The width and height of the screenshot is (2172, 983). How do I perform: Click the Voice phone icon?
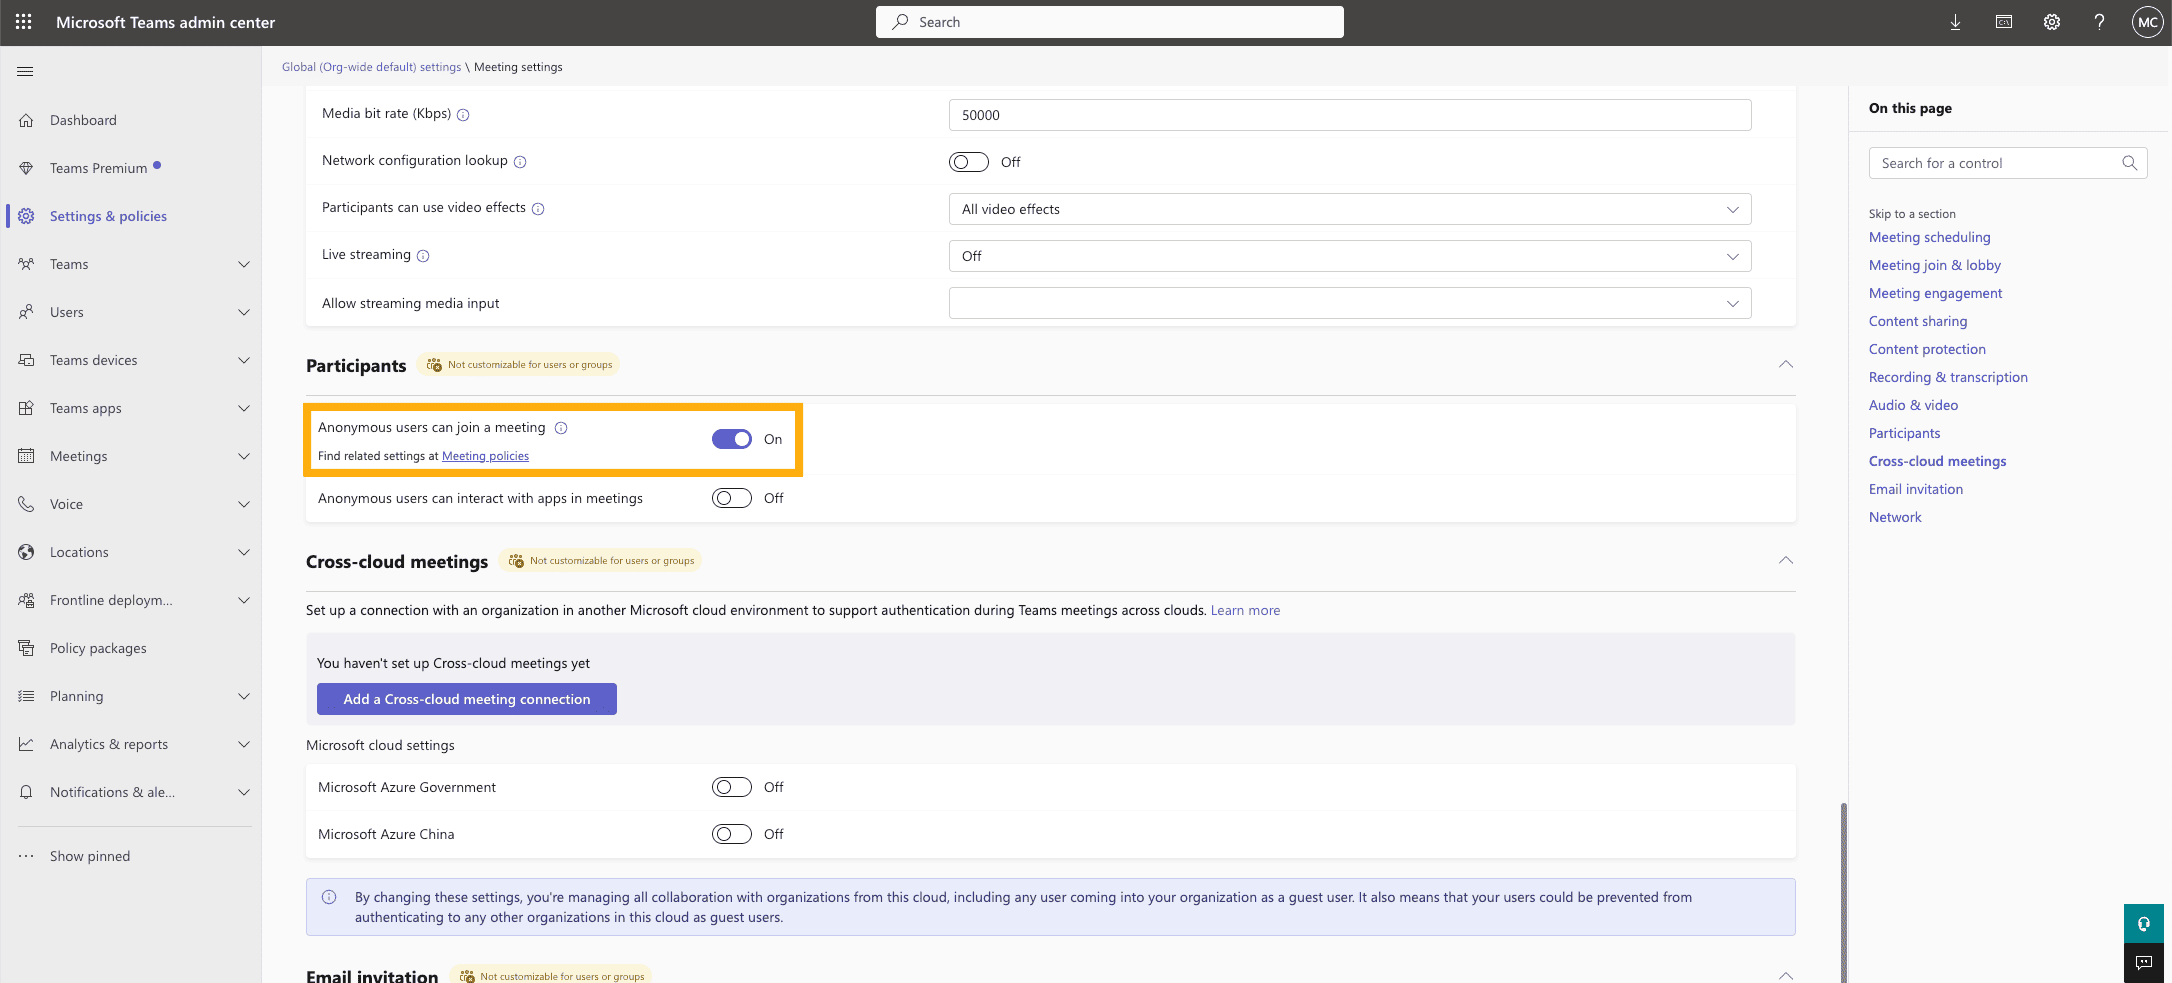[27, 504]
